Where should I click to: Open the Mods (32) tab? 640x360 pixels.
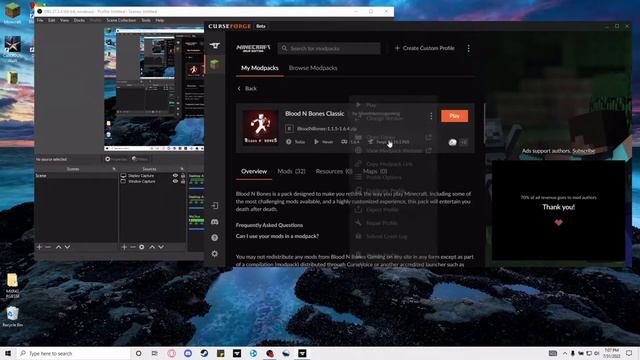291,171
